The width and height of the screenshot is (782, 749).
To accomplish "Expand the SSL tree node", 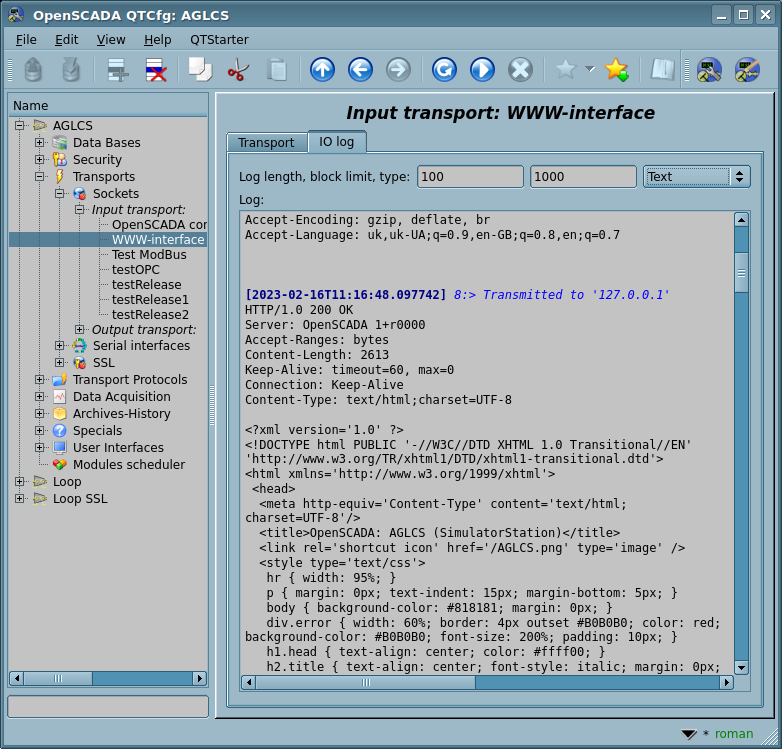I will pyautogui.click(x=59, y=363).
